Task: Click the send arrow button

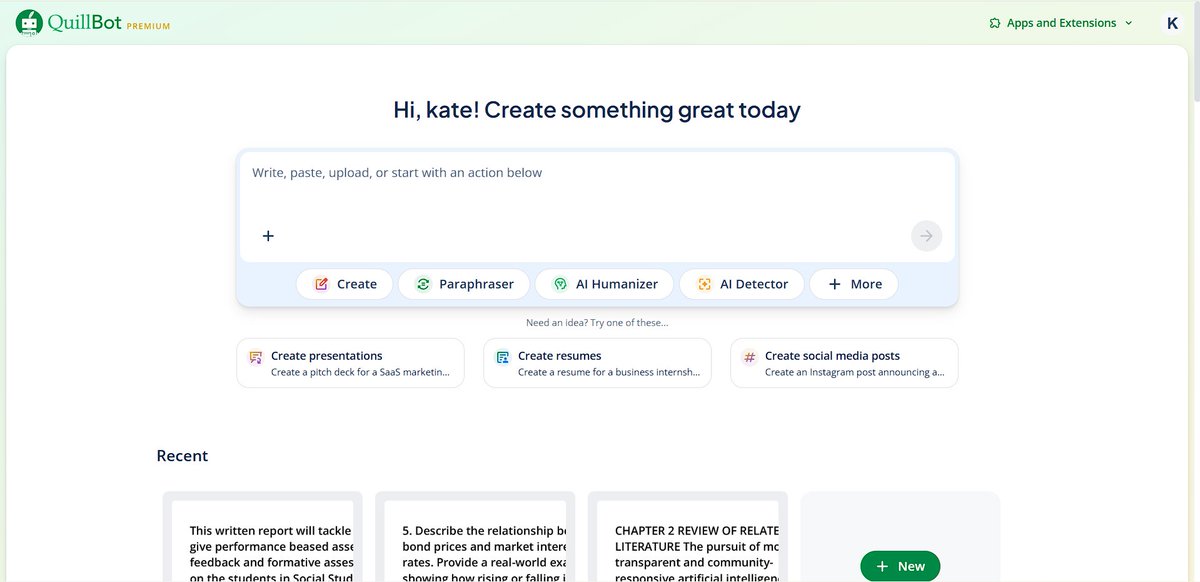Action: coord(926,236)
